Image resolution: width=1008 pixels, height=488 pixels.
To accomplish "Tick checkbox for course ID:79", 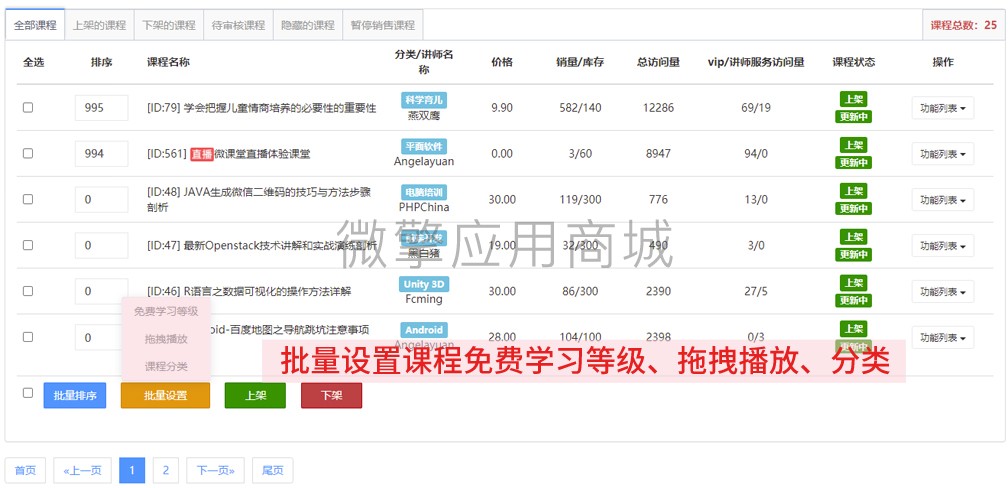I will [x=28, y=108].
